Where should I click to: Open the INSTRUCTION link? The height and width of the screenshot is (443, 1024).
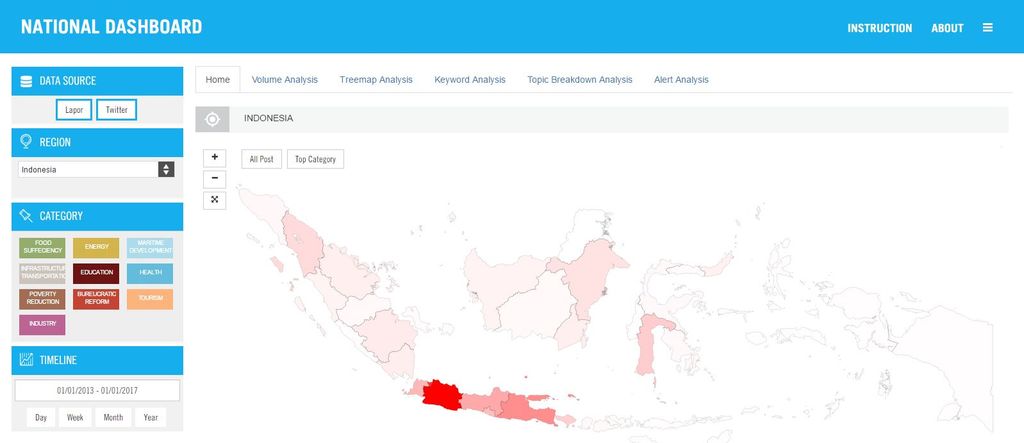pyautogui.click(x=880, y=28)
